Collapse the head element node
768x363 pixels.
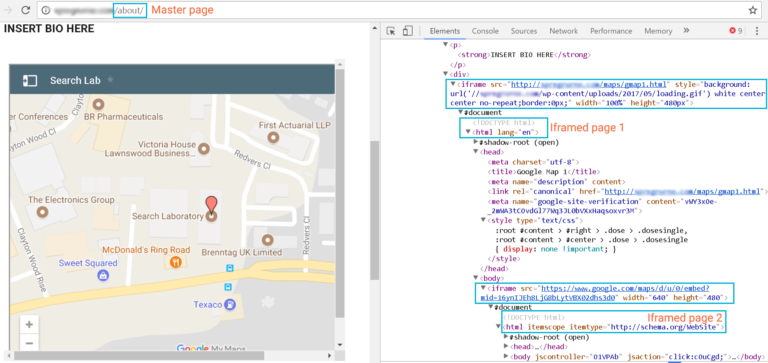pos(476,152)
